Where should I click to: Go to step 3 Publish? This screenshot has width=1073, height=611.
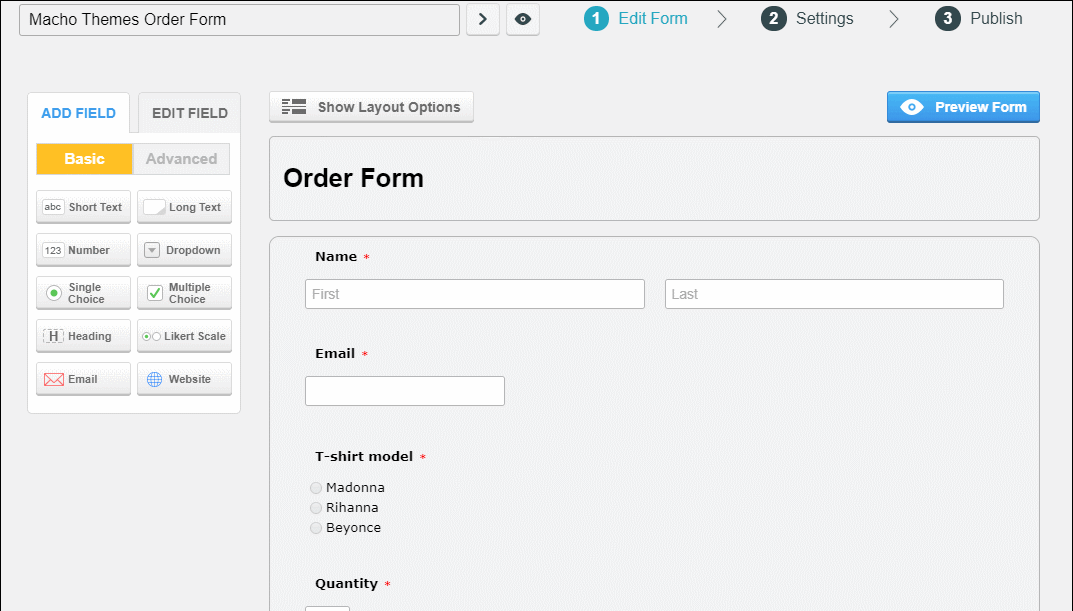point(979,18)
